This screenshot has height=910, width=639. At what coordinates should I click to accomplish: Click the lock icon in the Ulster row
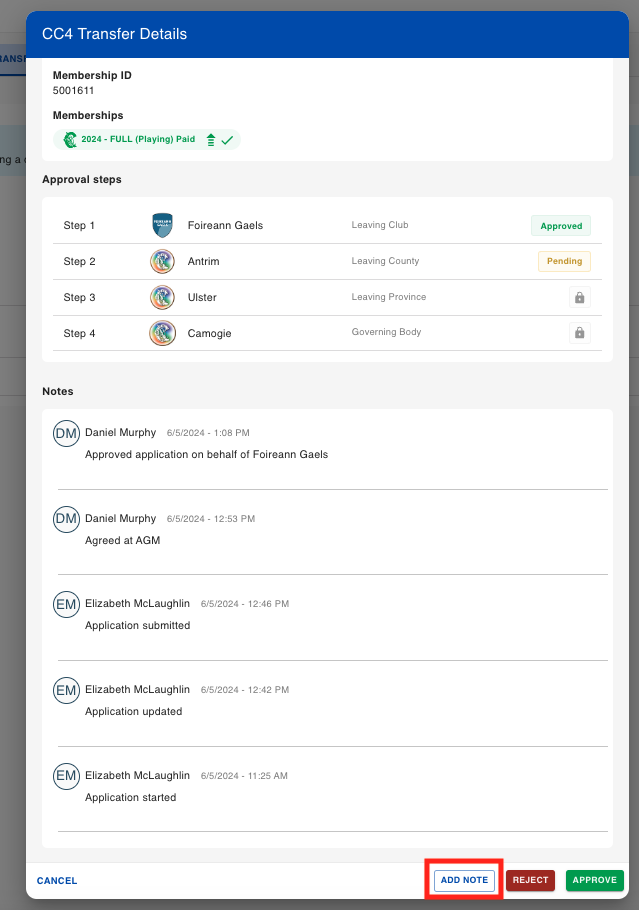579,297
